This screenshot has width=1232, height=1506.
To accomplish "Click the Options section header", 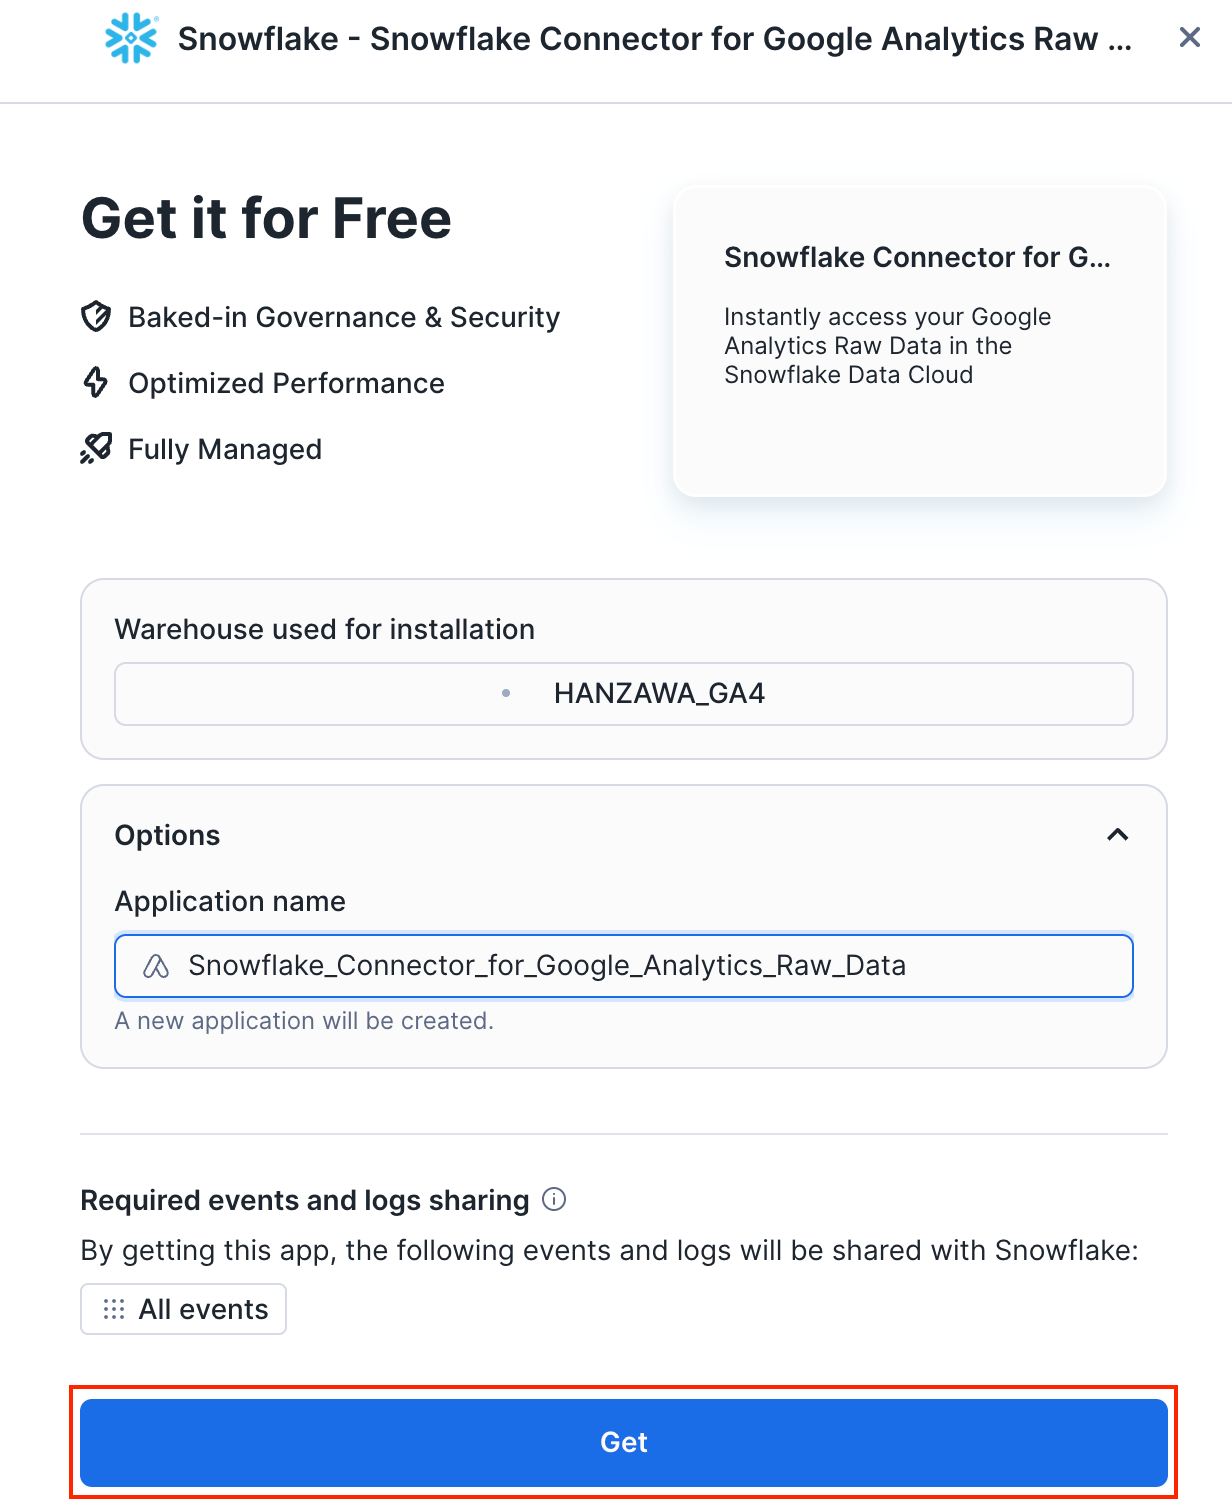I will pos(624,835).
